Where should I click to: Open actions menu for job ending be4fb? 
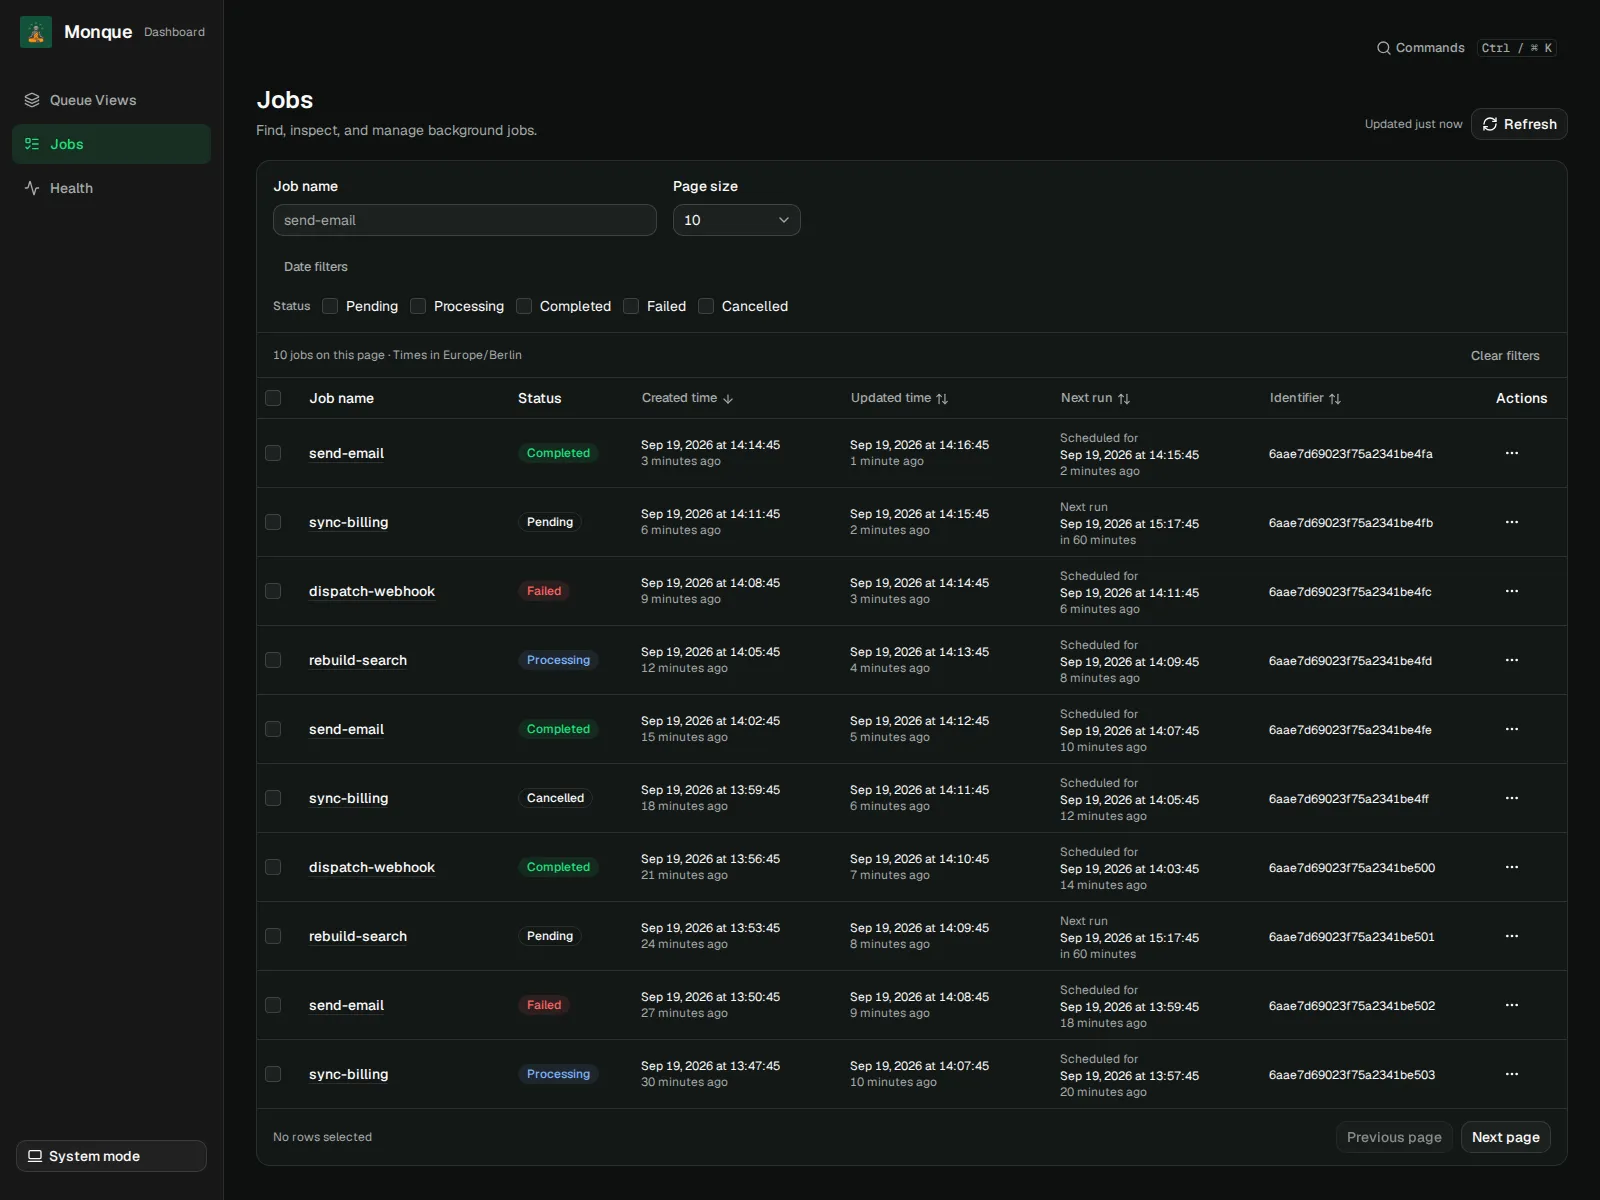[x=1512, y=522]
